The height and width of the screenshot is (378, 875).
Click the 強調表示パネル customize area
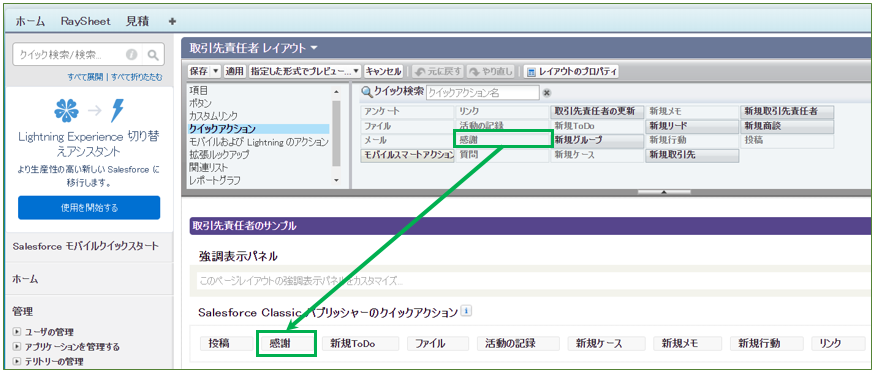click(533, 281)
